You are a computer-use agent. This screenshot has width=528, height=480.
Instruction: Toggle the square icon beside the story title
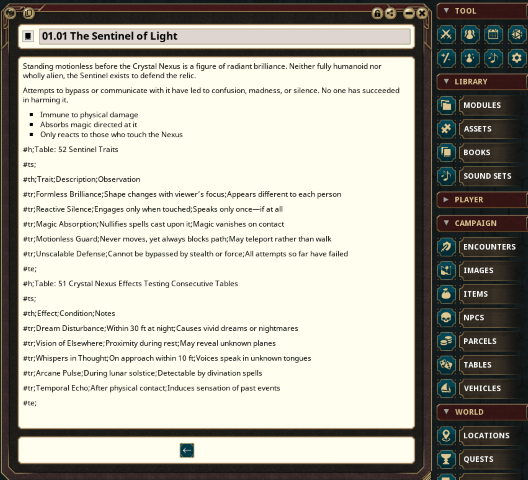[x=28, y=36]
